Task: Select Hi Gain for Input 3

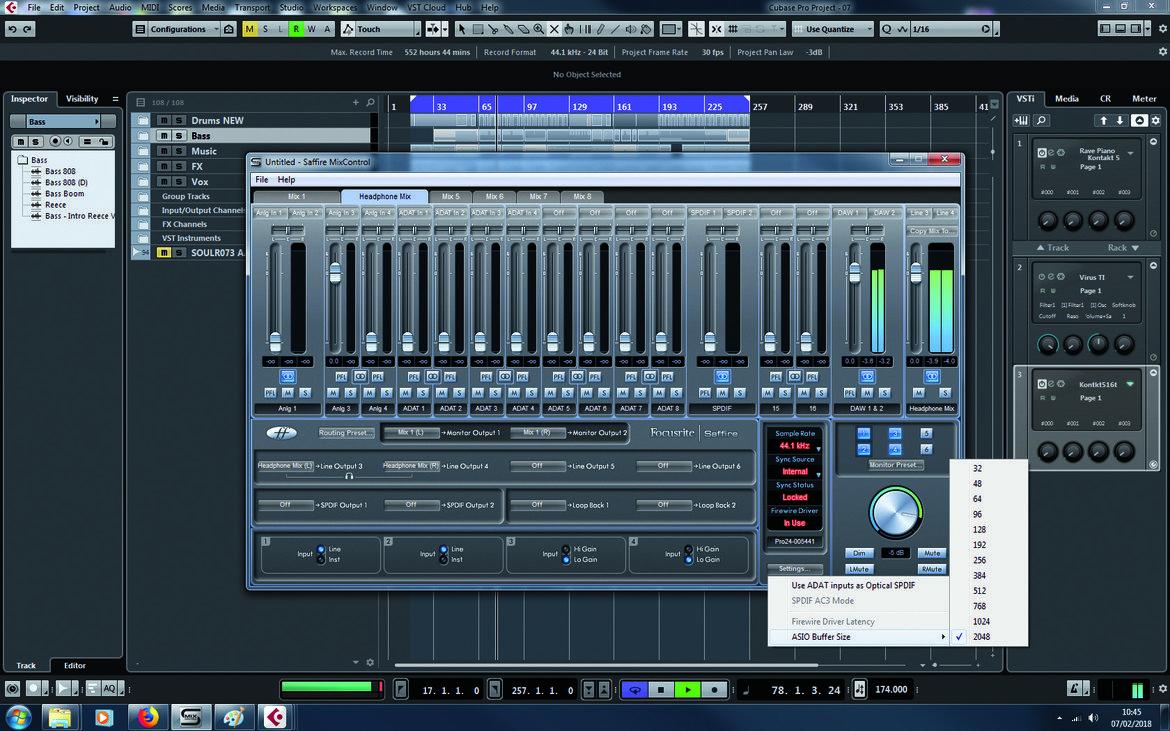Action: coord(566,549)
